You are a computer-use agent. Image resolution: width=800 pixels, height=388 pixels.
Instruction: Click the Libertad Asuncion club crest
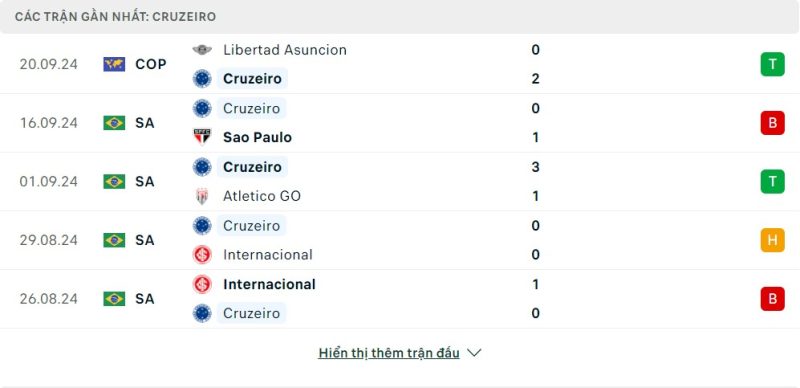coord(202,50)
